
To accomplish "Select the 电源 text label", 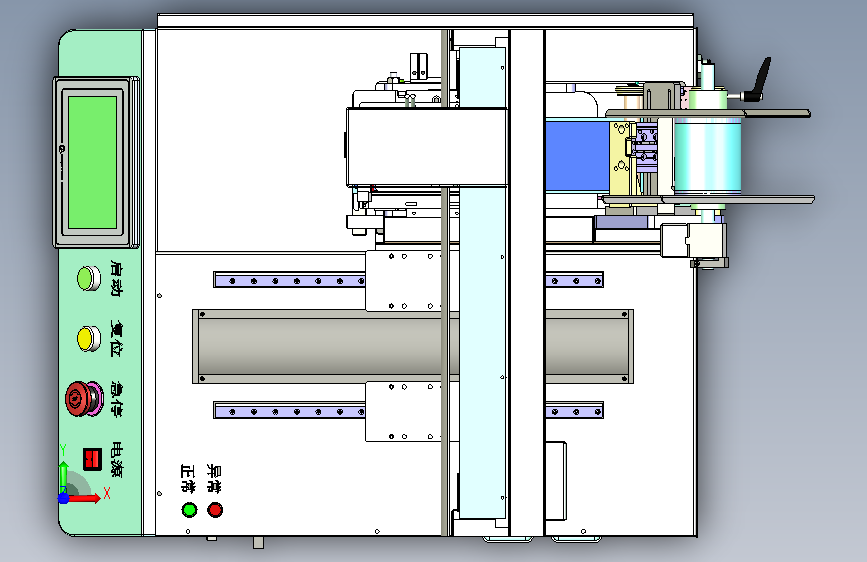I will click(117, 459).
